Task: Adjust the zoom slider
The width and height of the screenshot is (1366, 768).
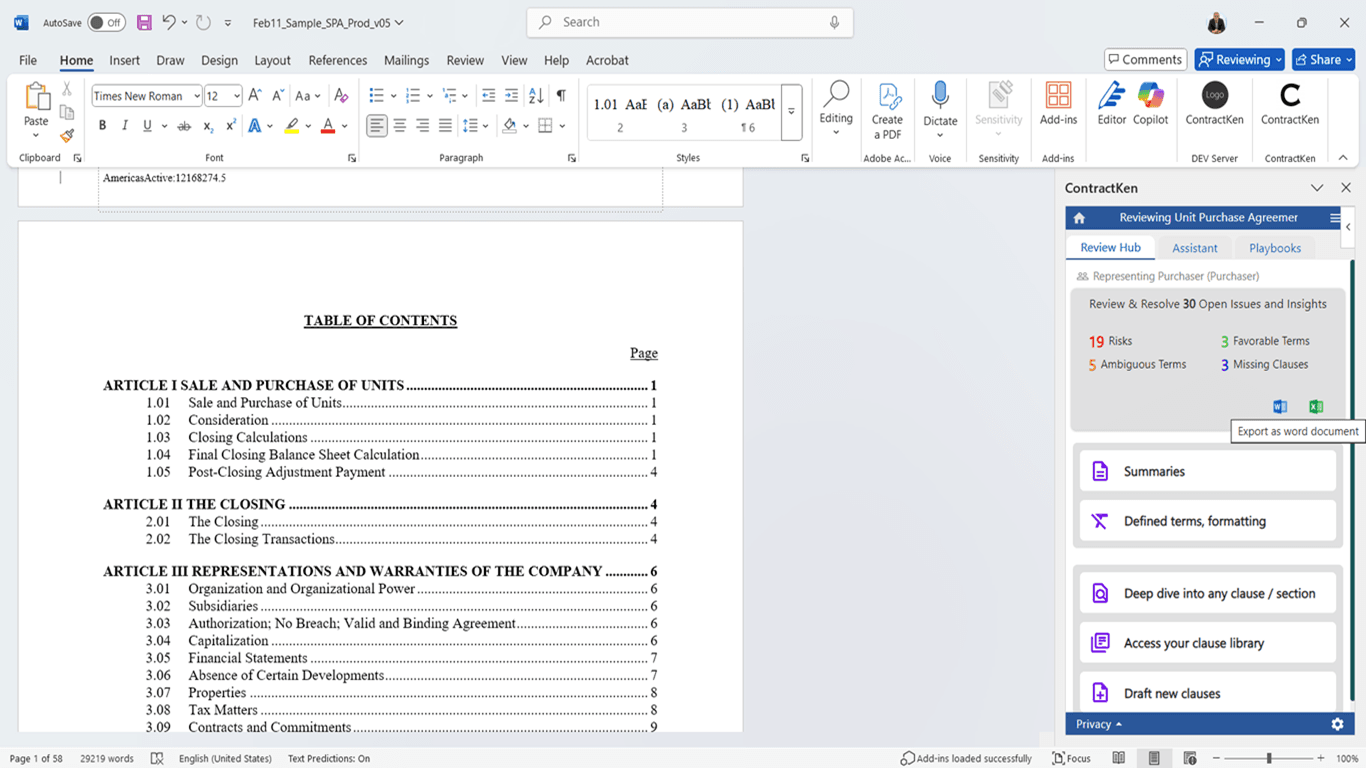Action: pos(1269,758)
